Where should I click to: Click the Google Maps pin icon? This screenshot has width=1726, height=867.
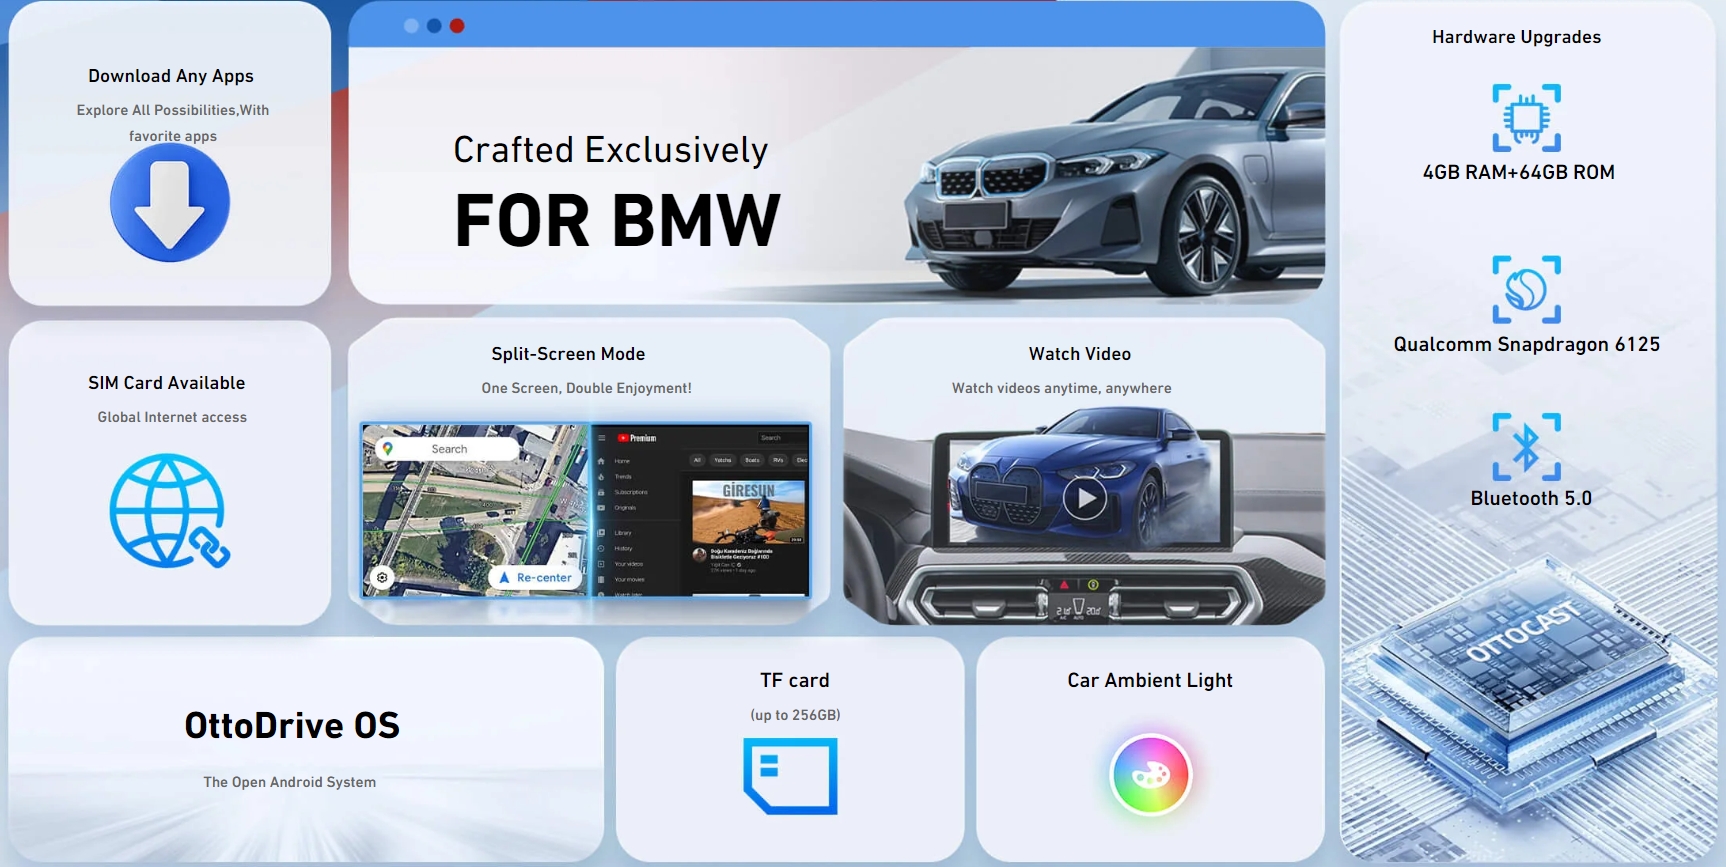[x=388, y=449]
